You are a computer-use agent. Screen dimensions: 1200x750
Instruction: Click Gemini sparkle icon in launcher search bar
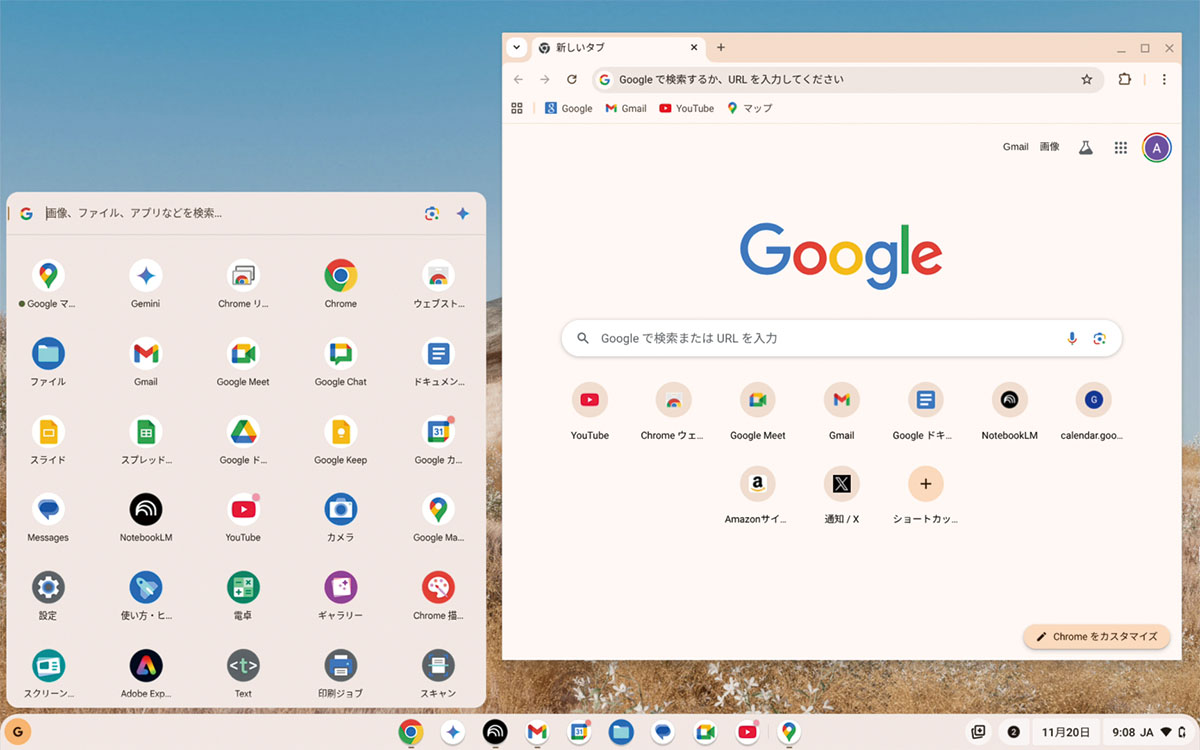pos(463,213)
